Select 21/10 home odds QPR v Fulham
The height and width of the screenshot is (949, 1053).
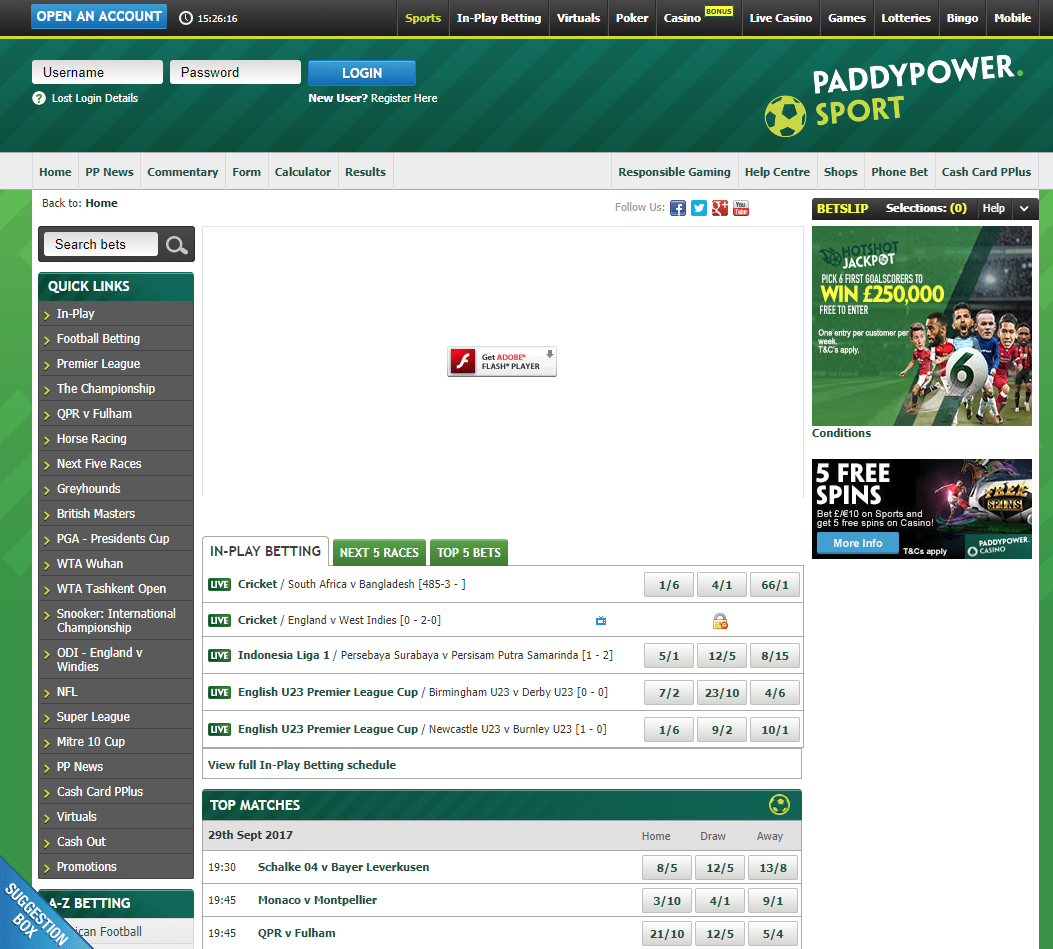click(667, 934)
